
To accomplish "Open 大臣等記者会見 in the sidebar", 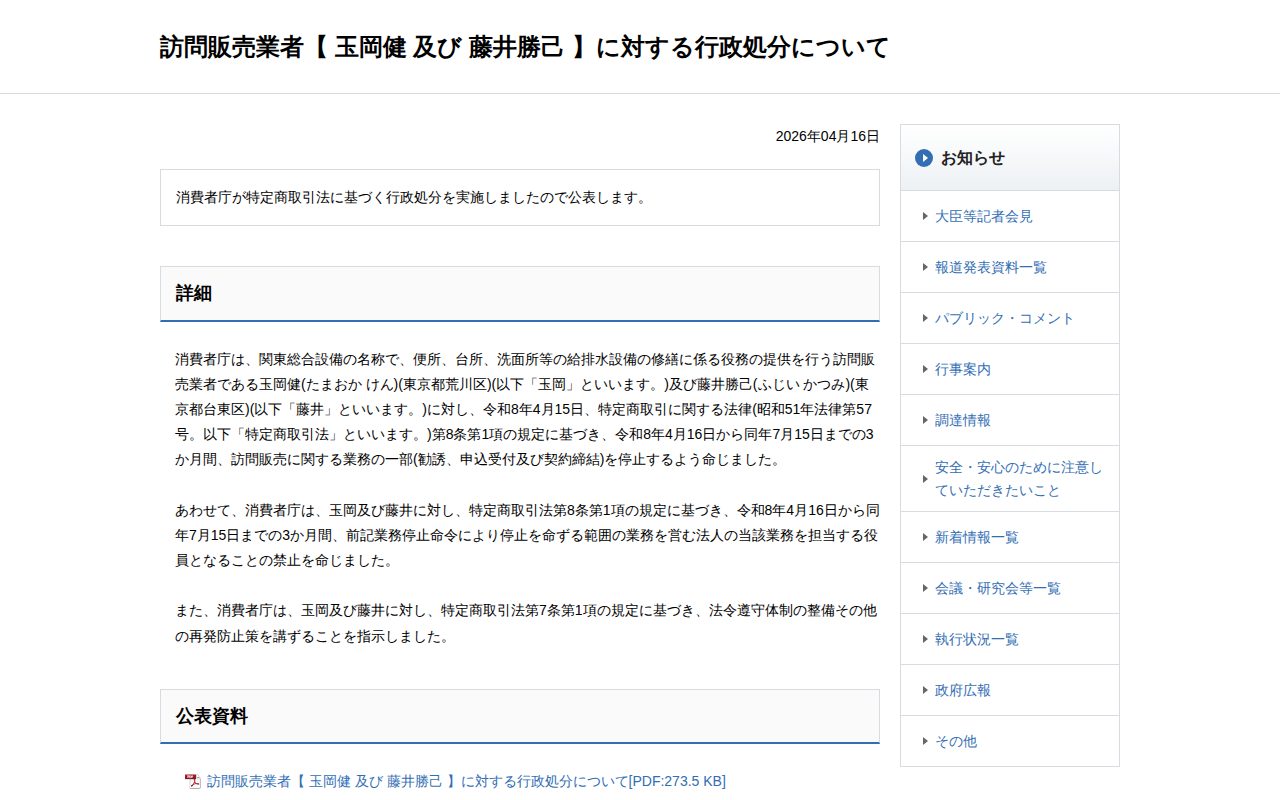I will coord(984,216).
